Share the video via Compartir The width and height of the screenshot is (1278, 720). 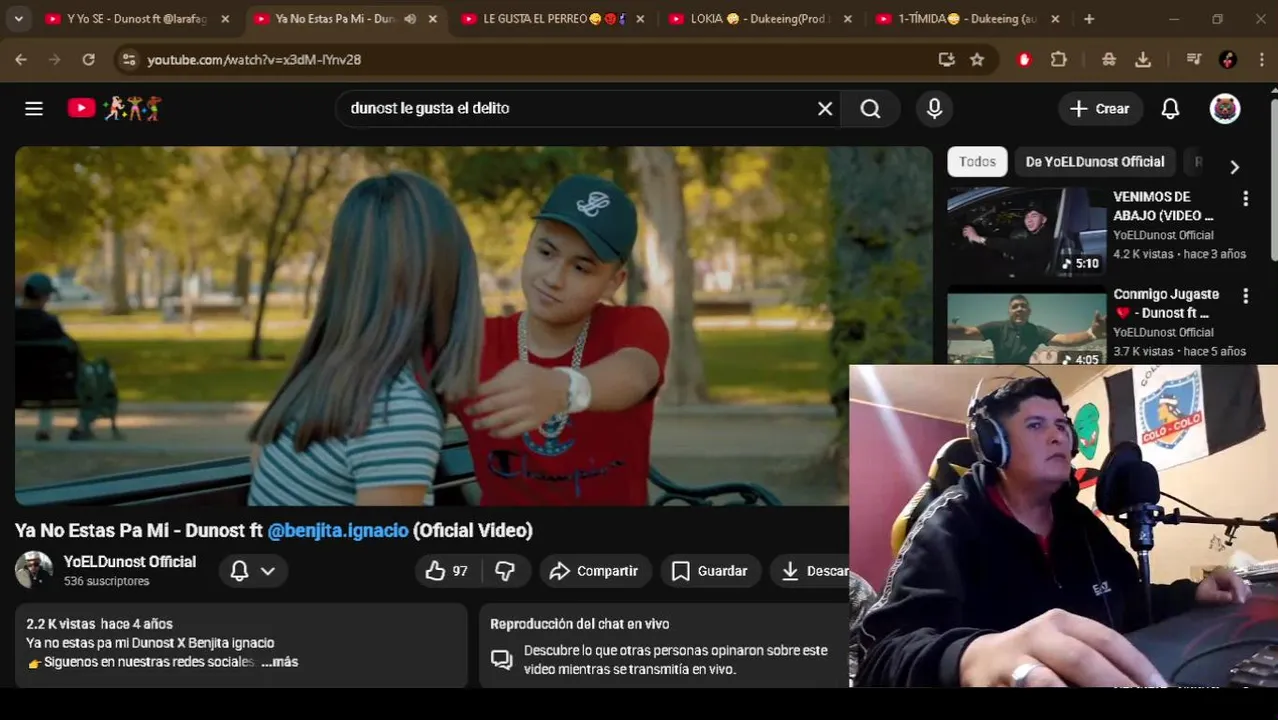pyautogui.click(x=595, y=571)
